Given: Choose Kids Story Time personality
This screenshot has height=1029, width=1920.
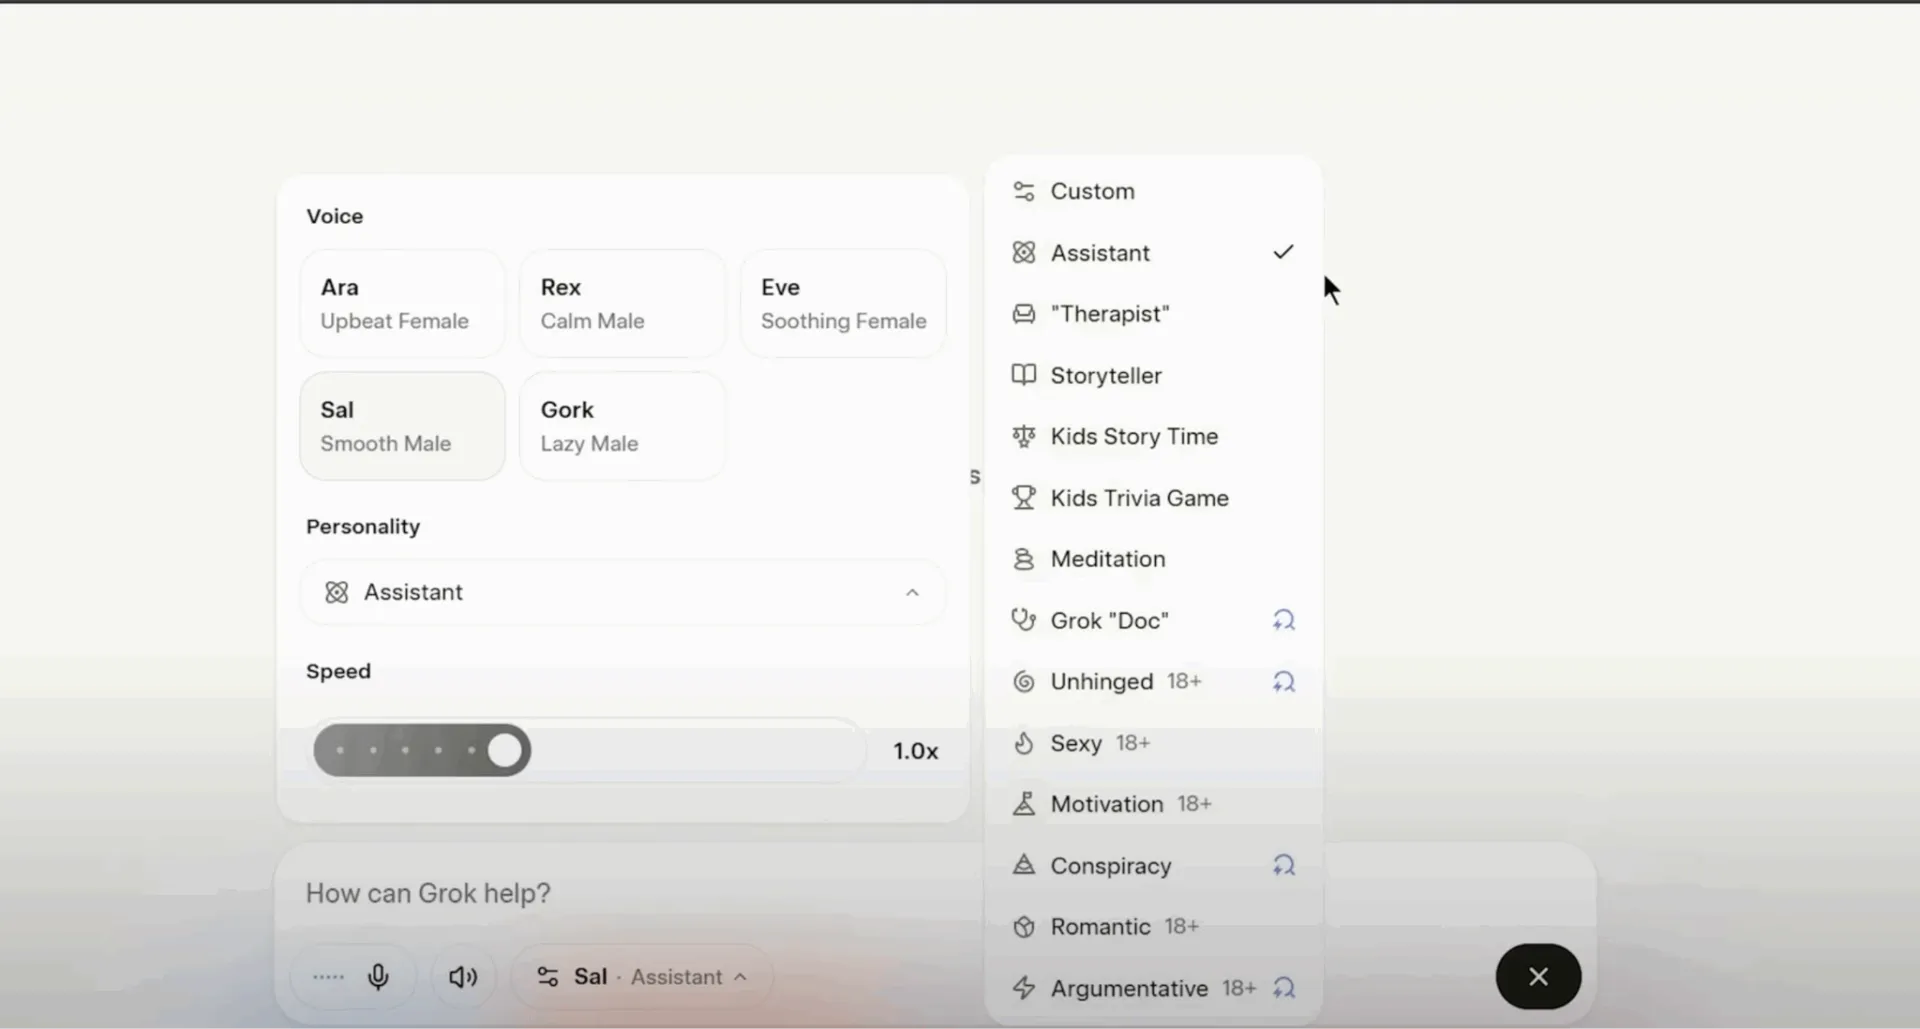Looking at the screenshot, I should (x=1153, y=436).
